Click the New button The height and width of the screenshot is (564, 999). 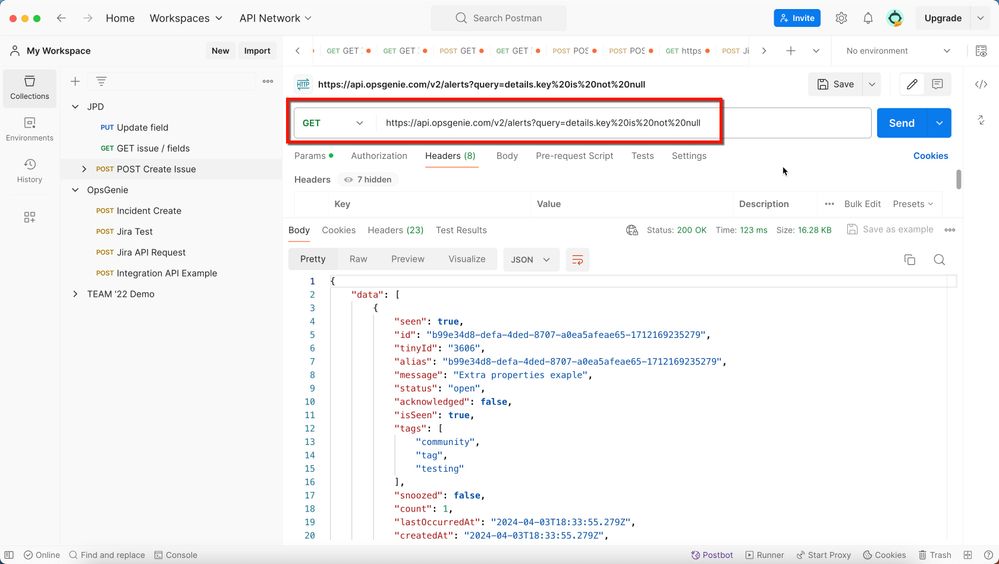coord(220,51)
